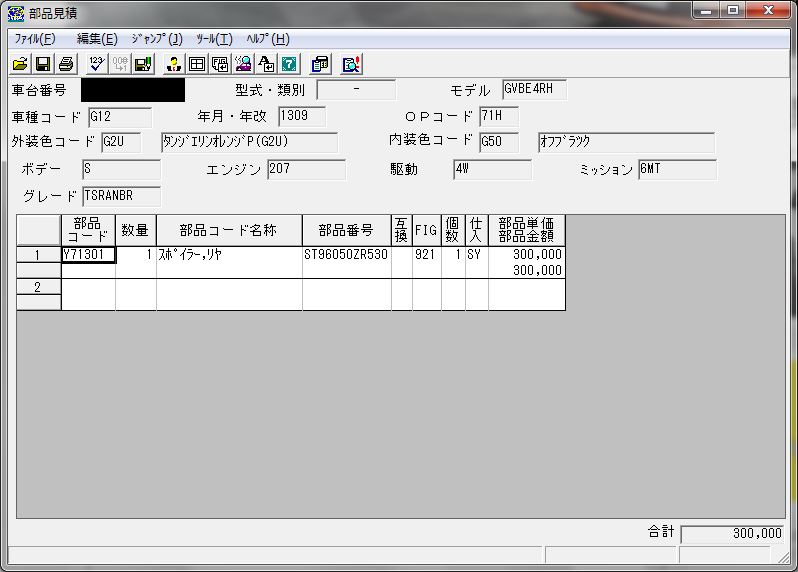Viewport: 798px width, 572px height.
Task: Click the save-with-pen disk icon
Action: tap(143, 64)
